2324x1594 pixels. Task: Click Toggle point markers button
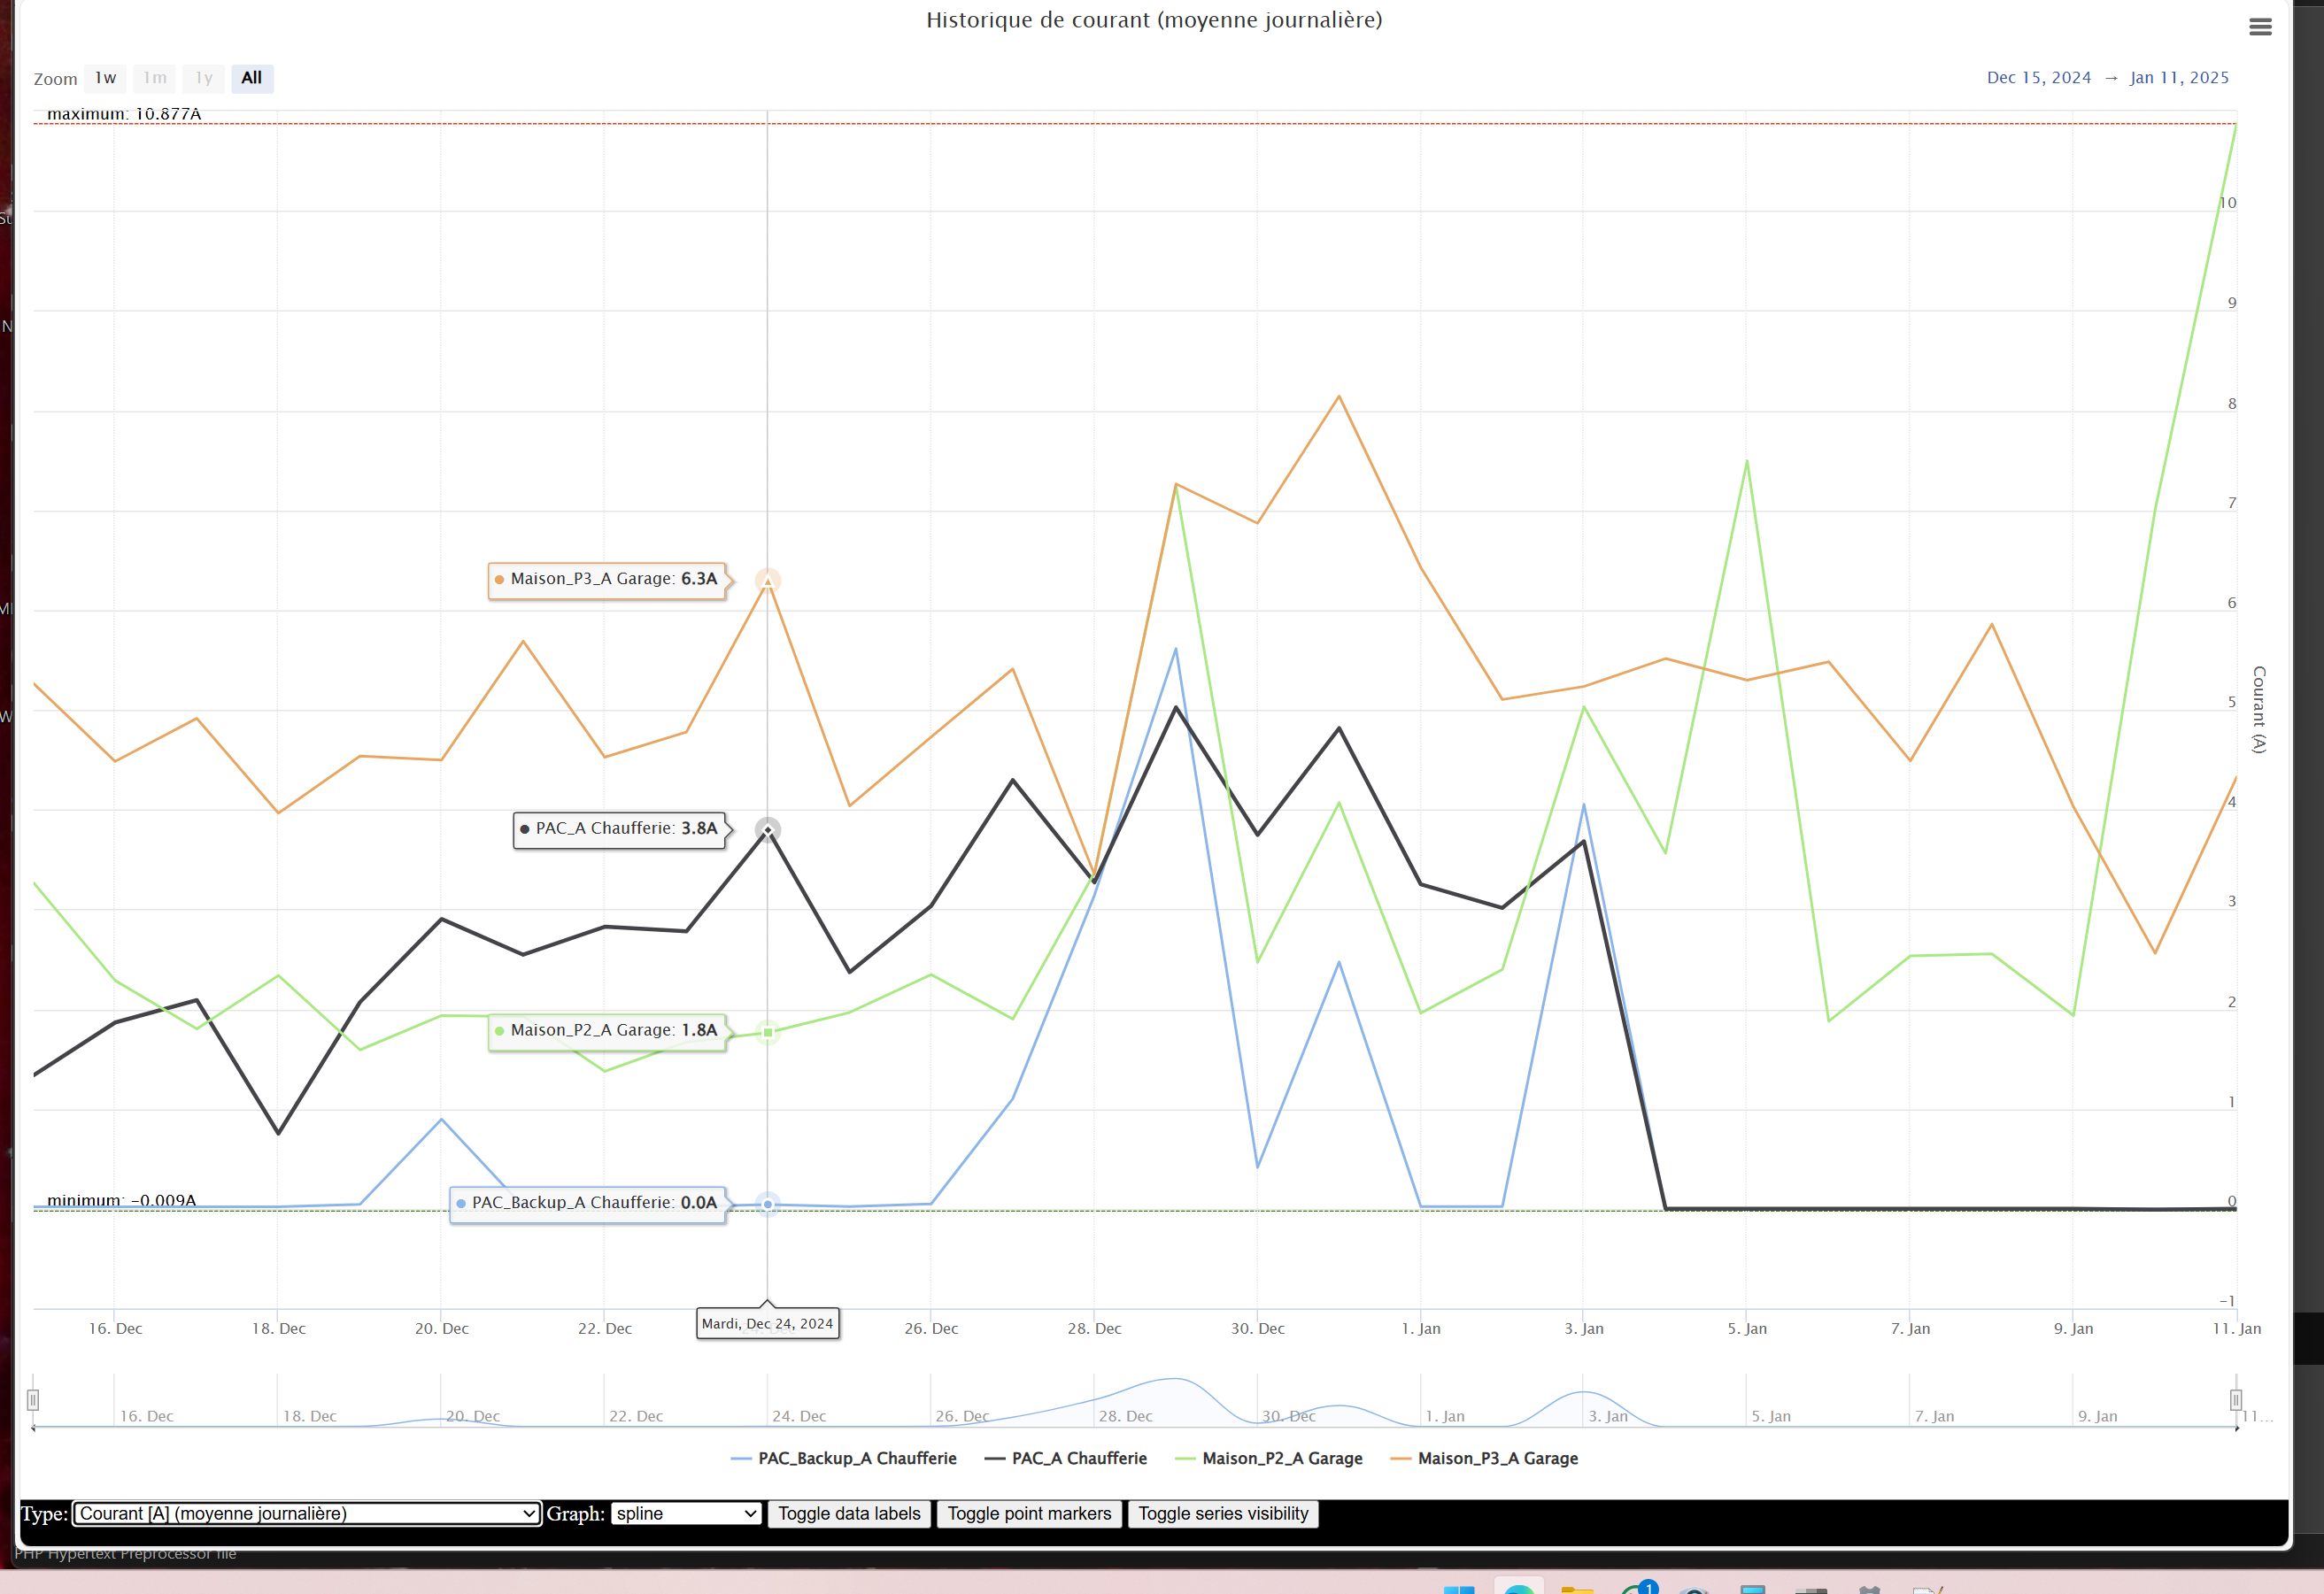tap(1029, 1514)
